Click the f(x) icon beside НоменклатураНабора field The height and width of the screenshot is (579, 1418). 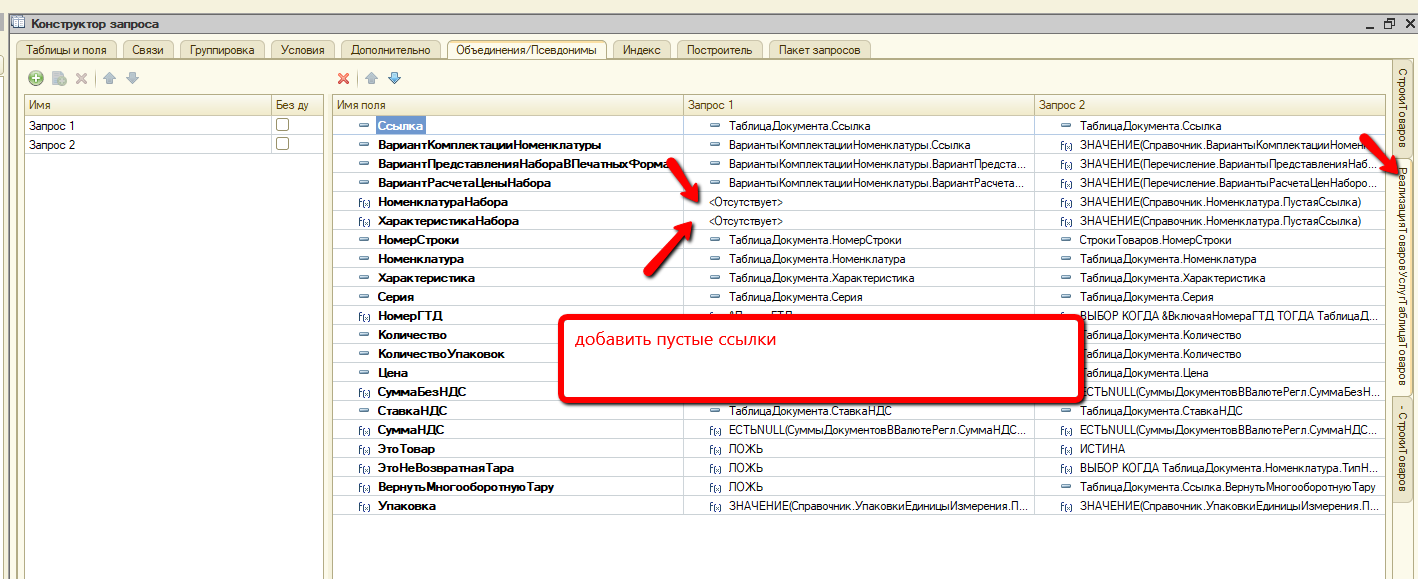click(364, 202)
